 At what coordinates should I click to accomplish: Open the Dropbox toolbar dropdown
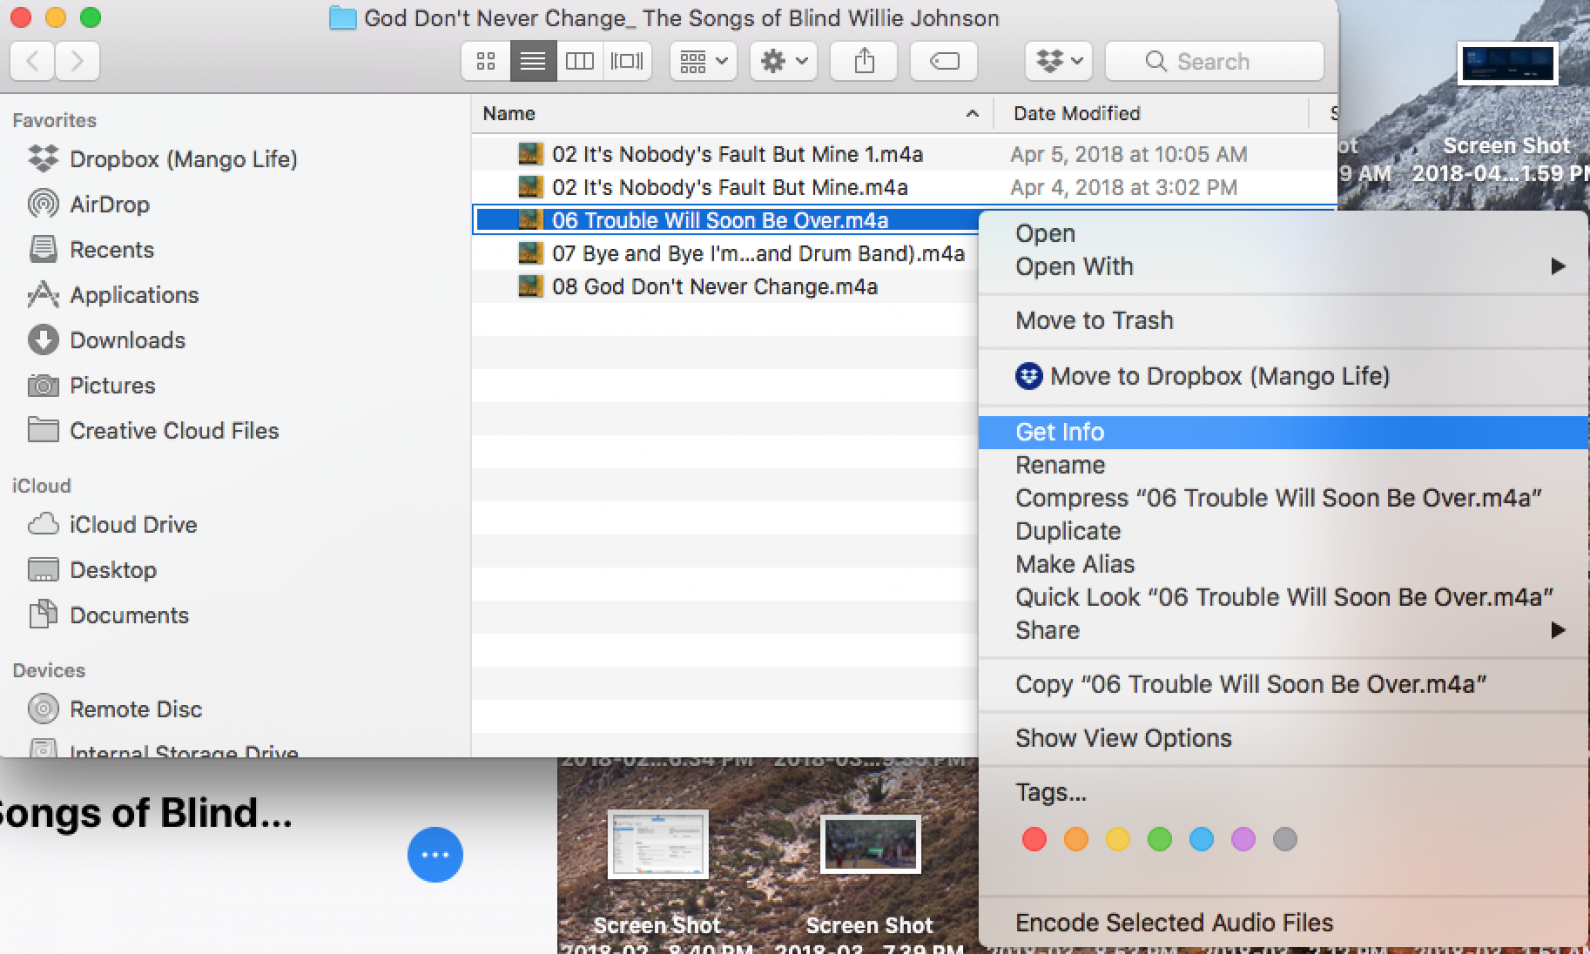pos(1059,61)
